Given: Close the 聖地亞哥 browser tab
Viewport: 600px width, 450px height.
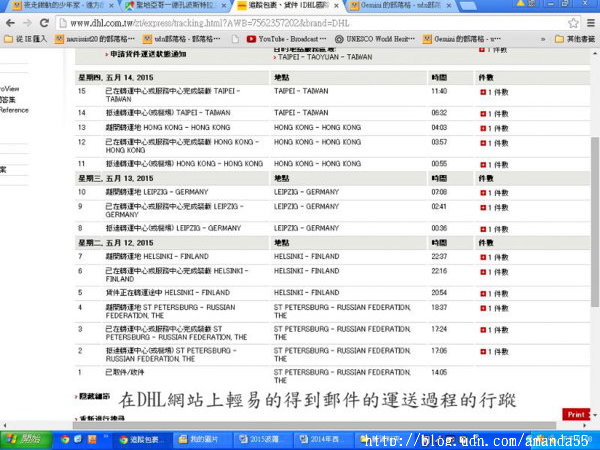Looking at the screenshot, I should [x=223, y=6].
